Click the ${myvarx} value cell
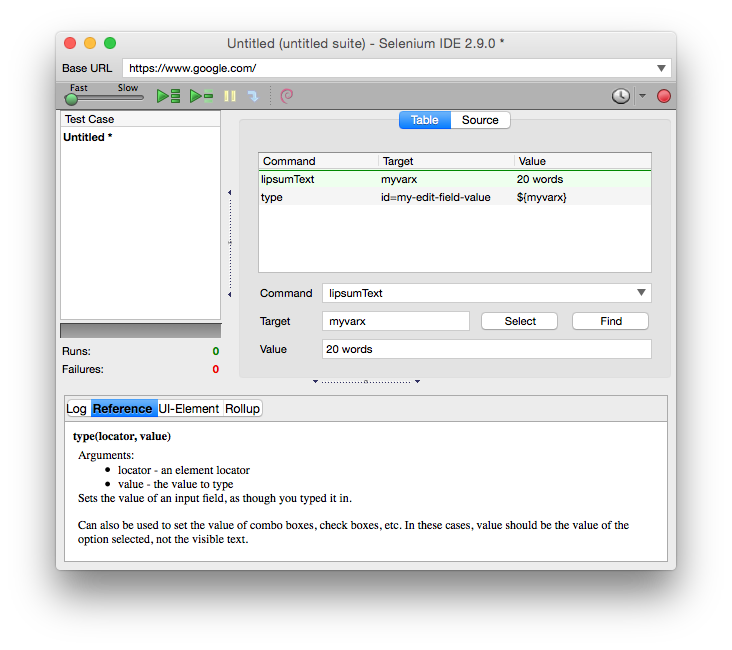 [542, 197]
